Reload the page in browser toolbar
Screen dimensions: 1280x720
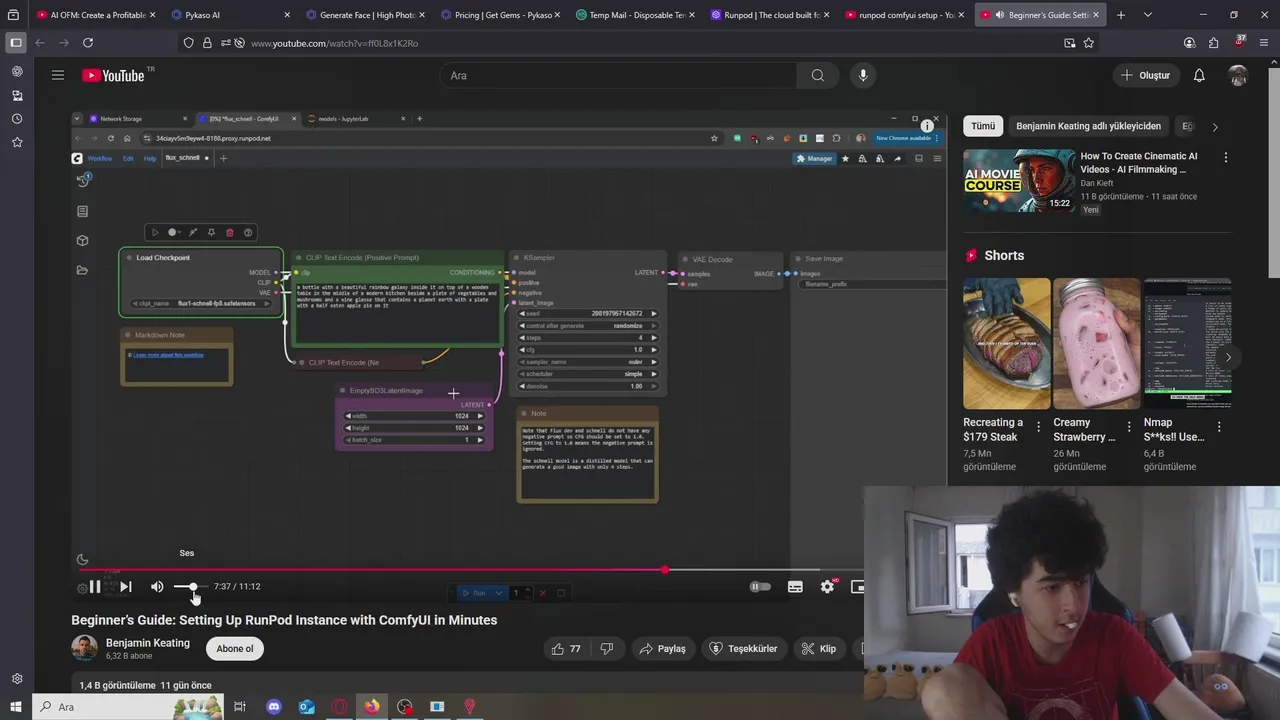[x=88, y=43]
